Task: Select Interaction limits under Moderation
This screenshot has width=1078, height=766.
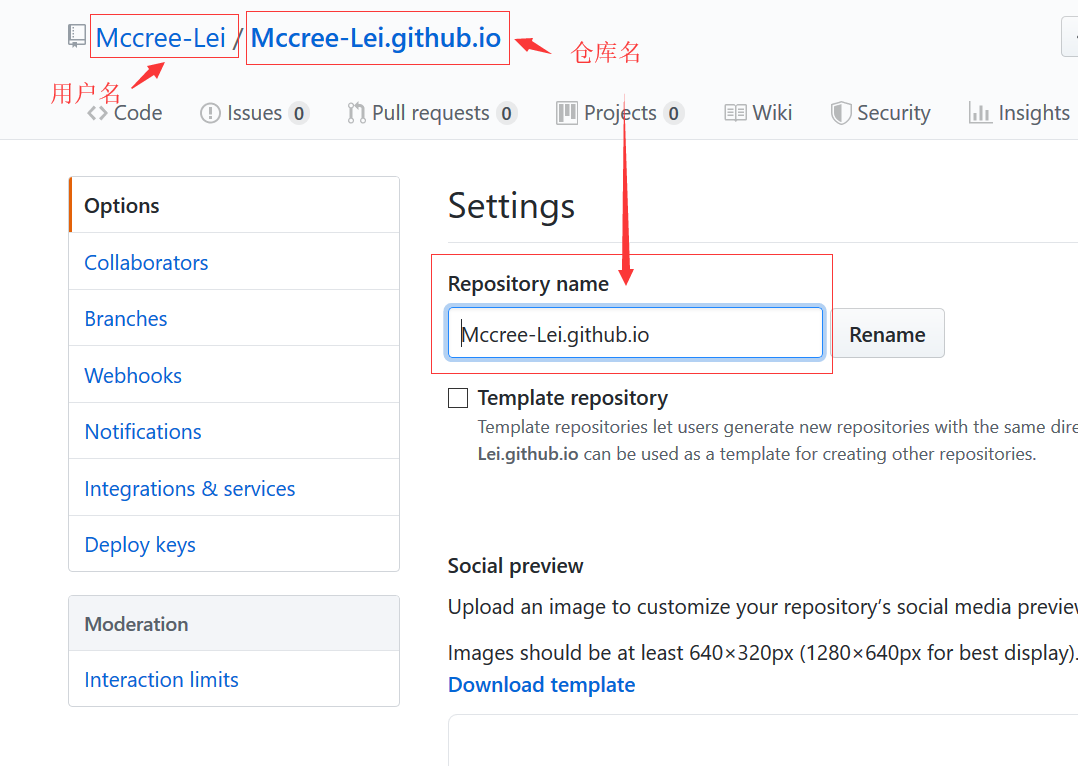Action: pyautogui.click(x=161, y=680)
